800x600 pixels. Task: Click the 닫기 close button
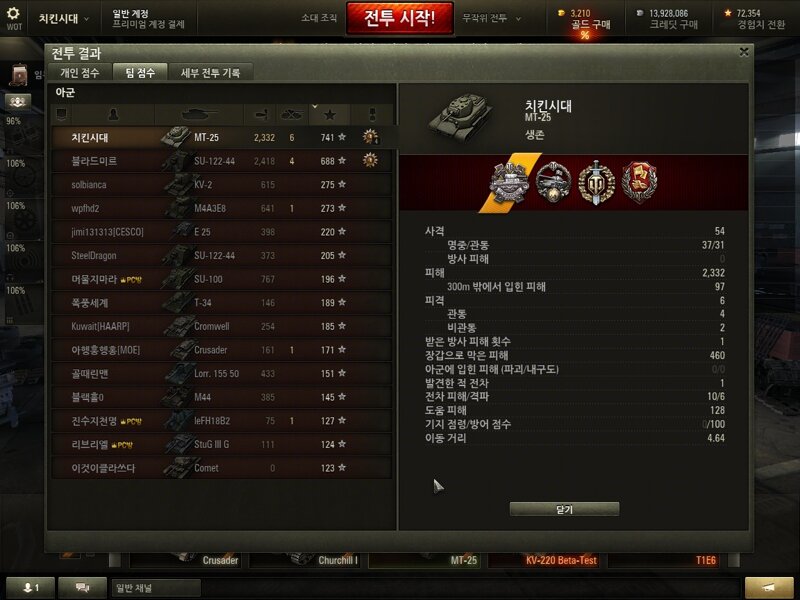point(564,509)
